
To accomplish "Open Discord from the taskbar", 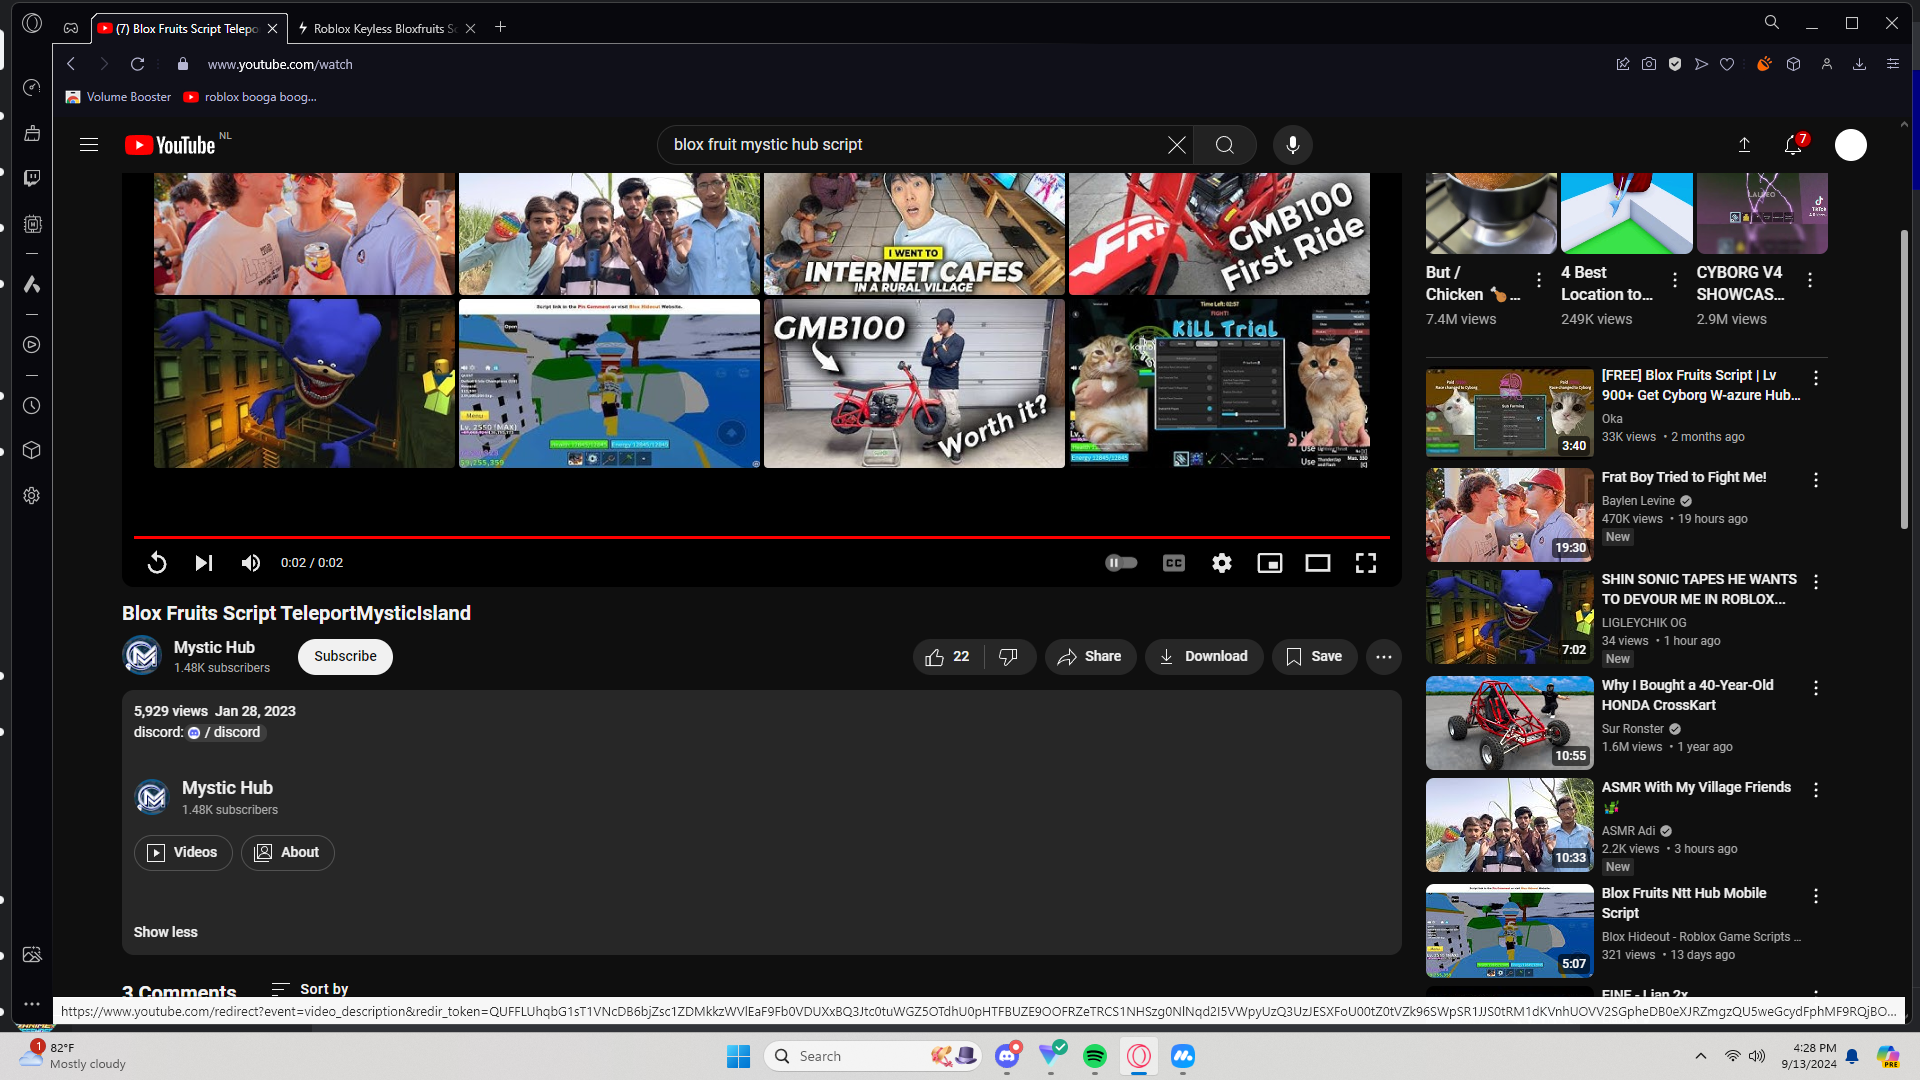I will (1007, 1056).
